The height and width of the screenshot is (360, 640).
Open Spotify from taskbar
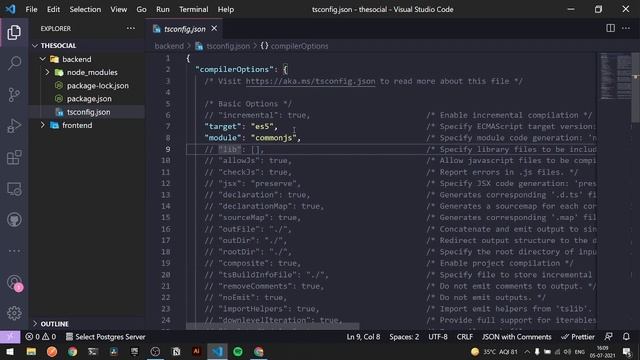[238, 351]
